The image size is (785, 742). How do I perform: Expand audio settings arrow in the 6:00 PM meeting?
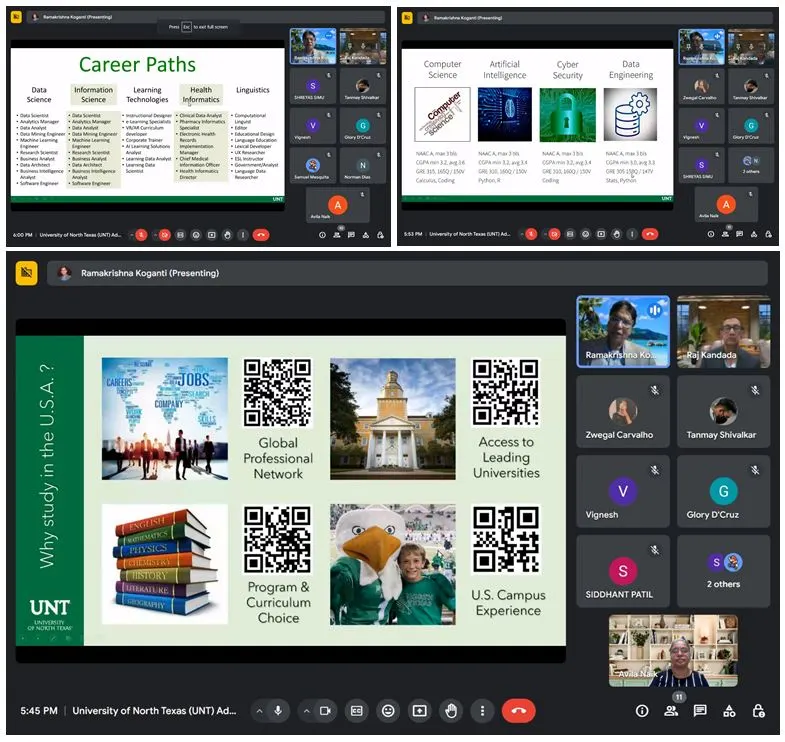pyautogui.click(x=132, y=235)
